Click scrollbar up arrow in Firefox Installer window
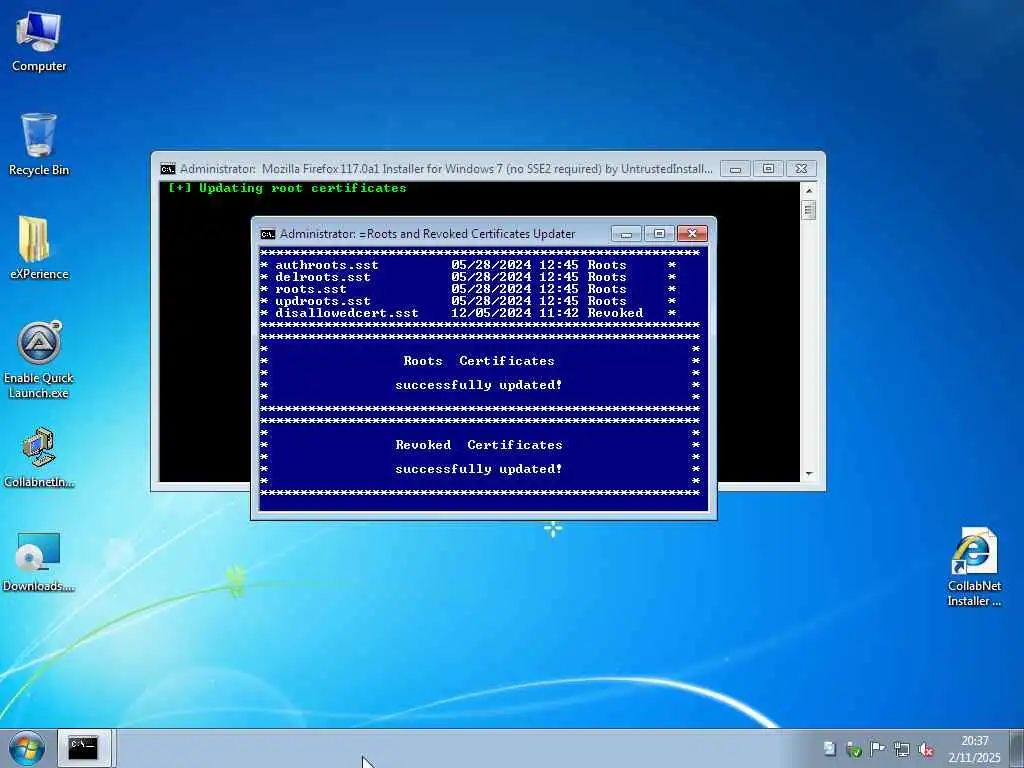Viewport: 1024px width, 768px height. pos(808,190)
